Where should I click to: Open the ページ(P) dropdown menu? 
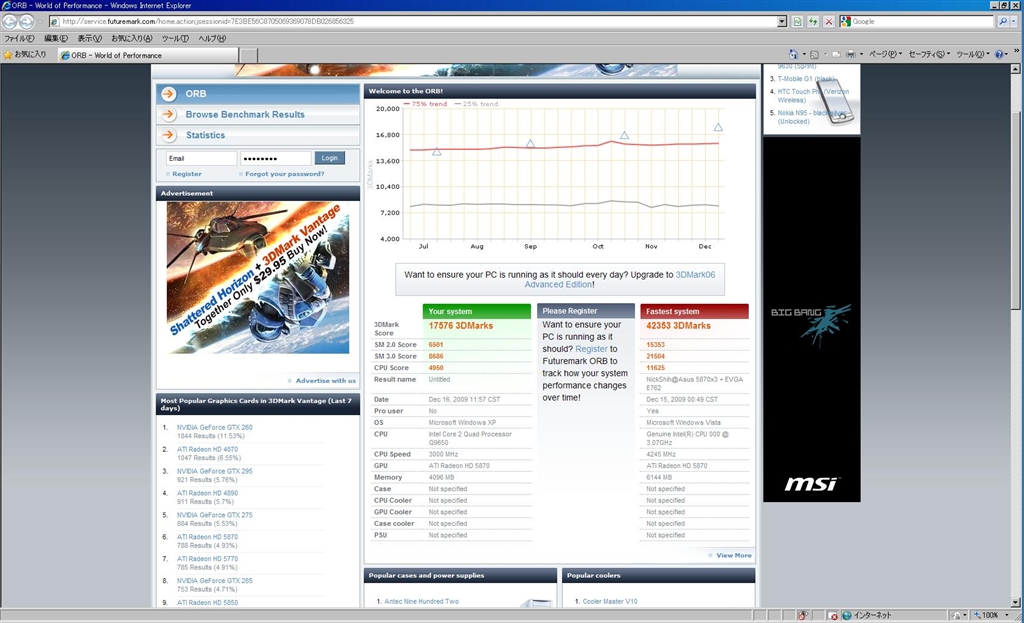885,55
